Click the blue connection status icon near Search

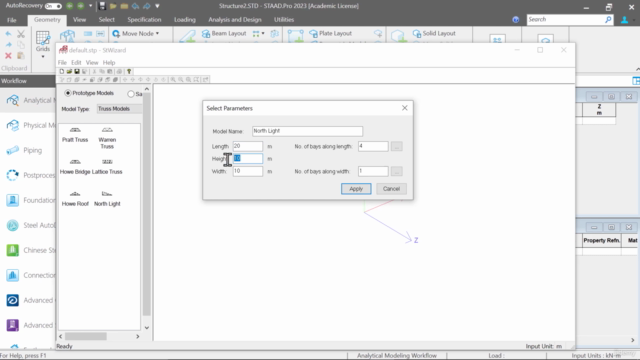516,20
